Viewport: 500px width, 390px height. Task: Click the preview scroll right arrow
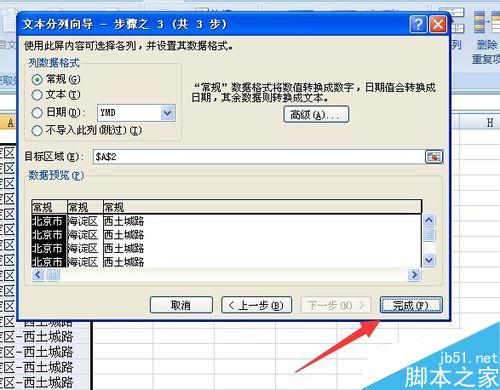414,275
